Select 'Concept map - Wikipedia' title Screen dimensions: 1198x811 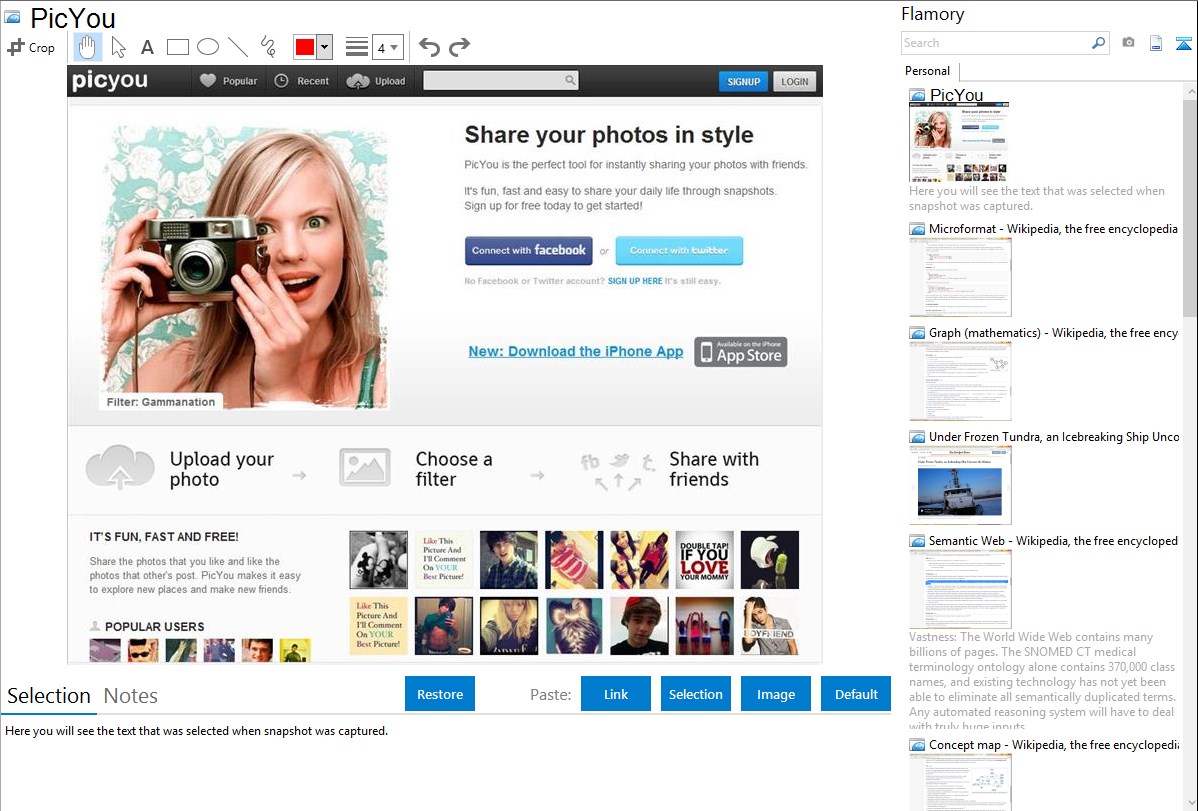pos(1053,745)
